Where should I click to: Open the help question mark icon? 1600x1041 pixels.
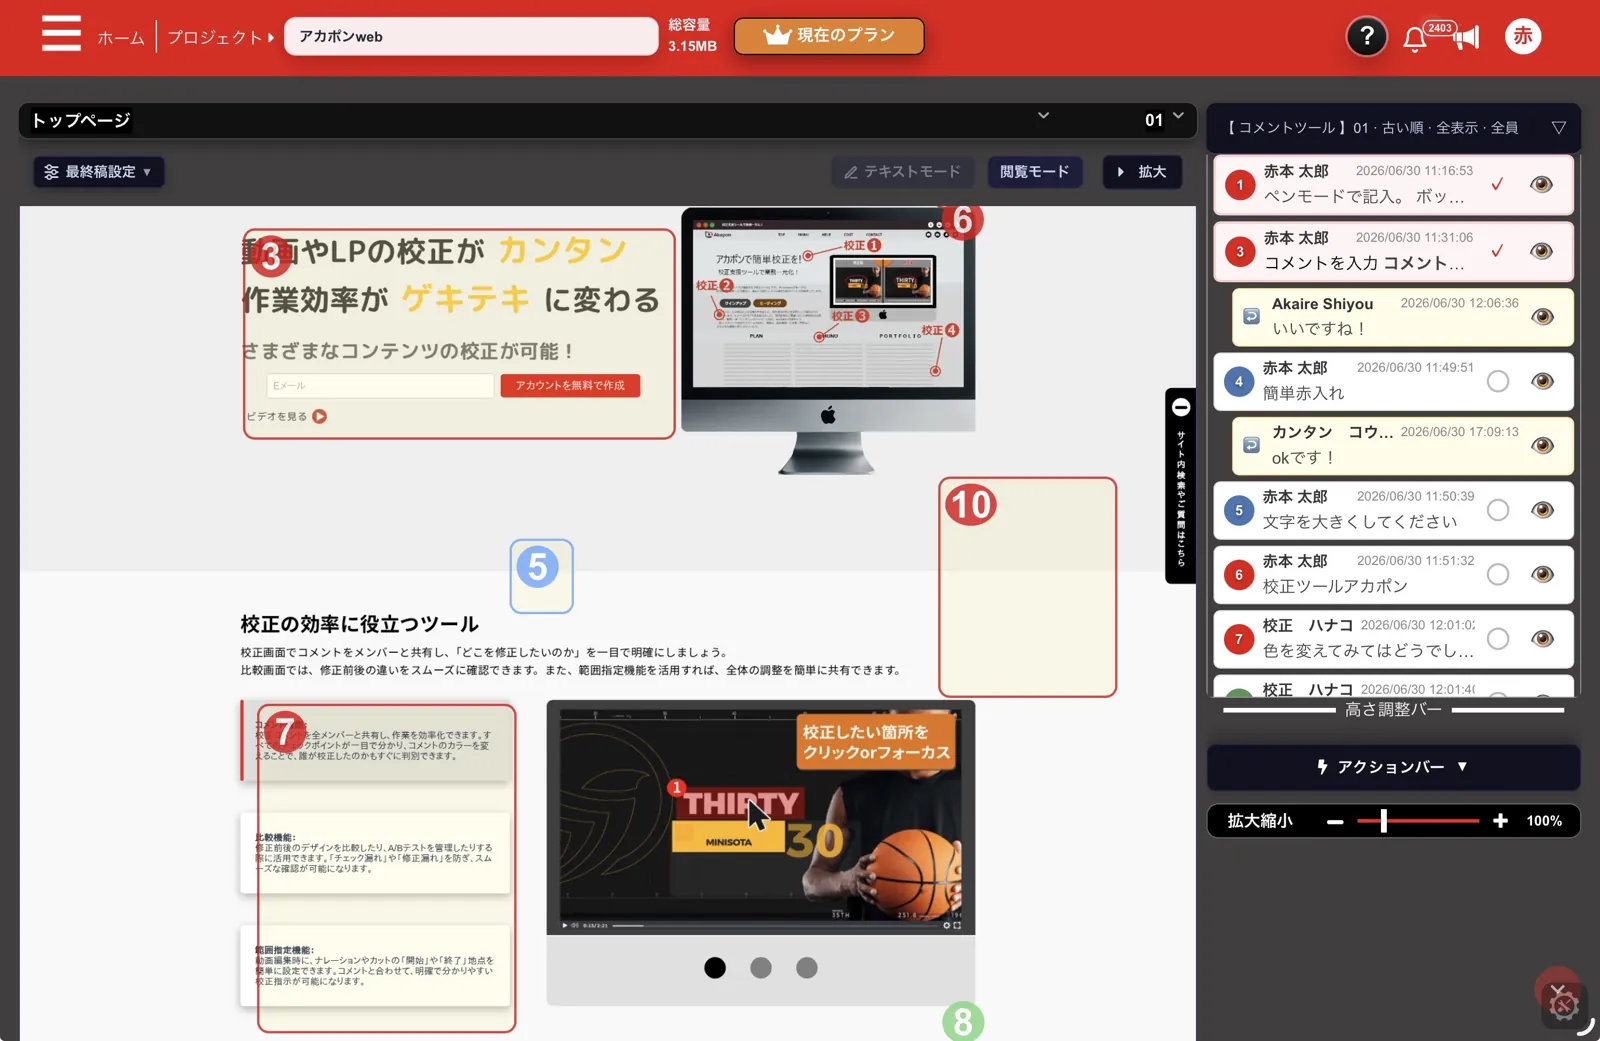point(1366,37)
